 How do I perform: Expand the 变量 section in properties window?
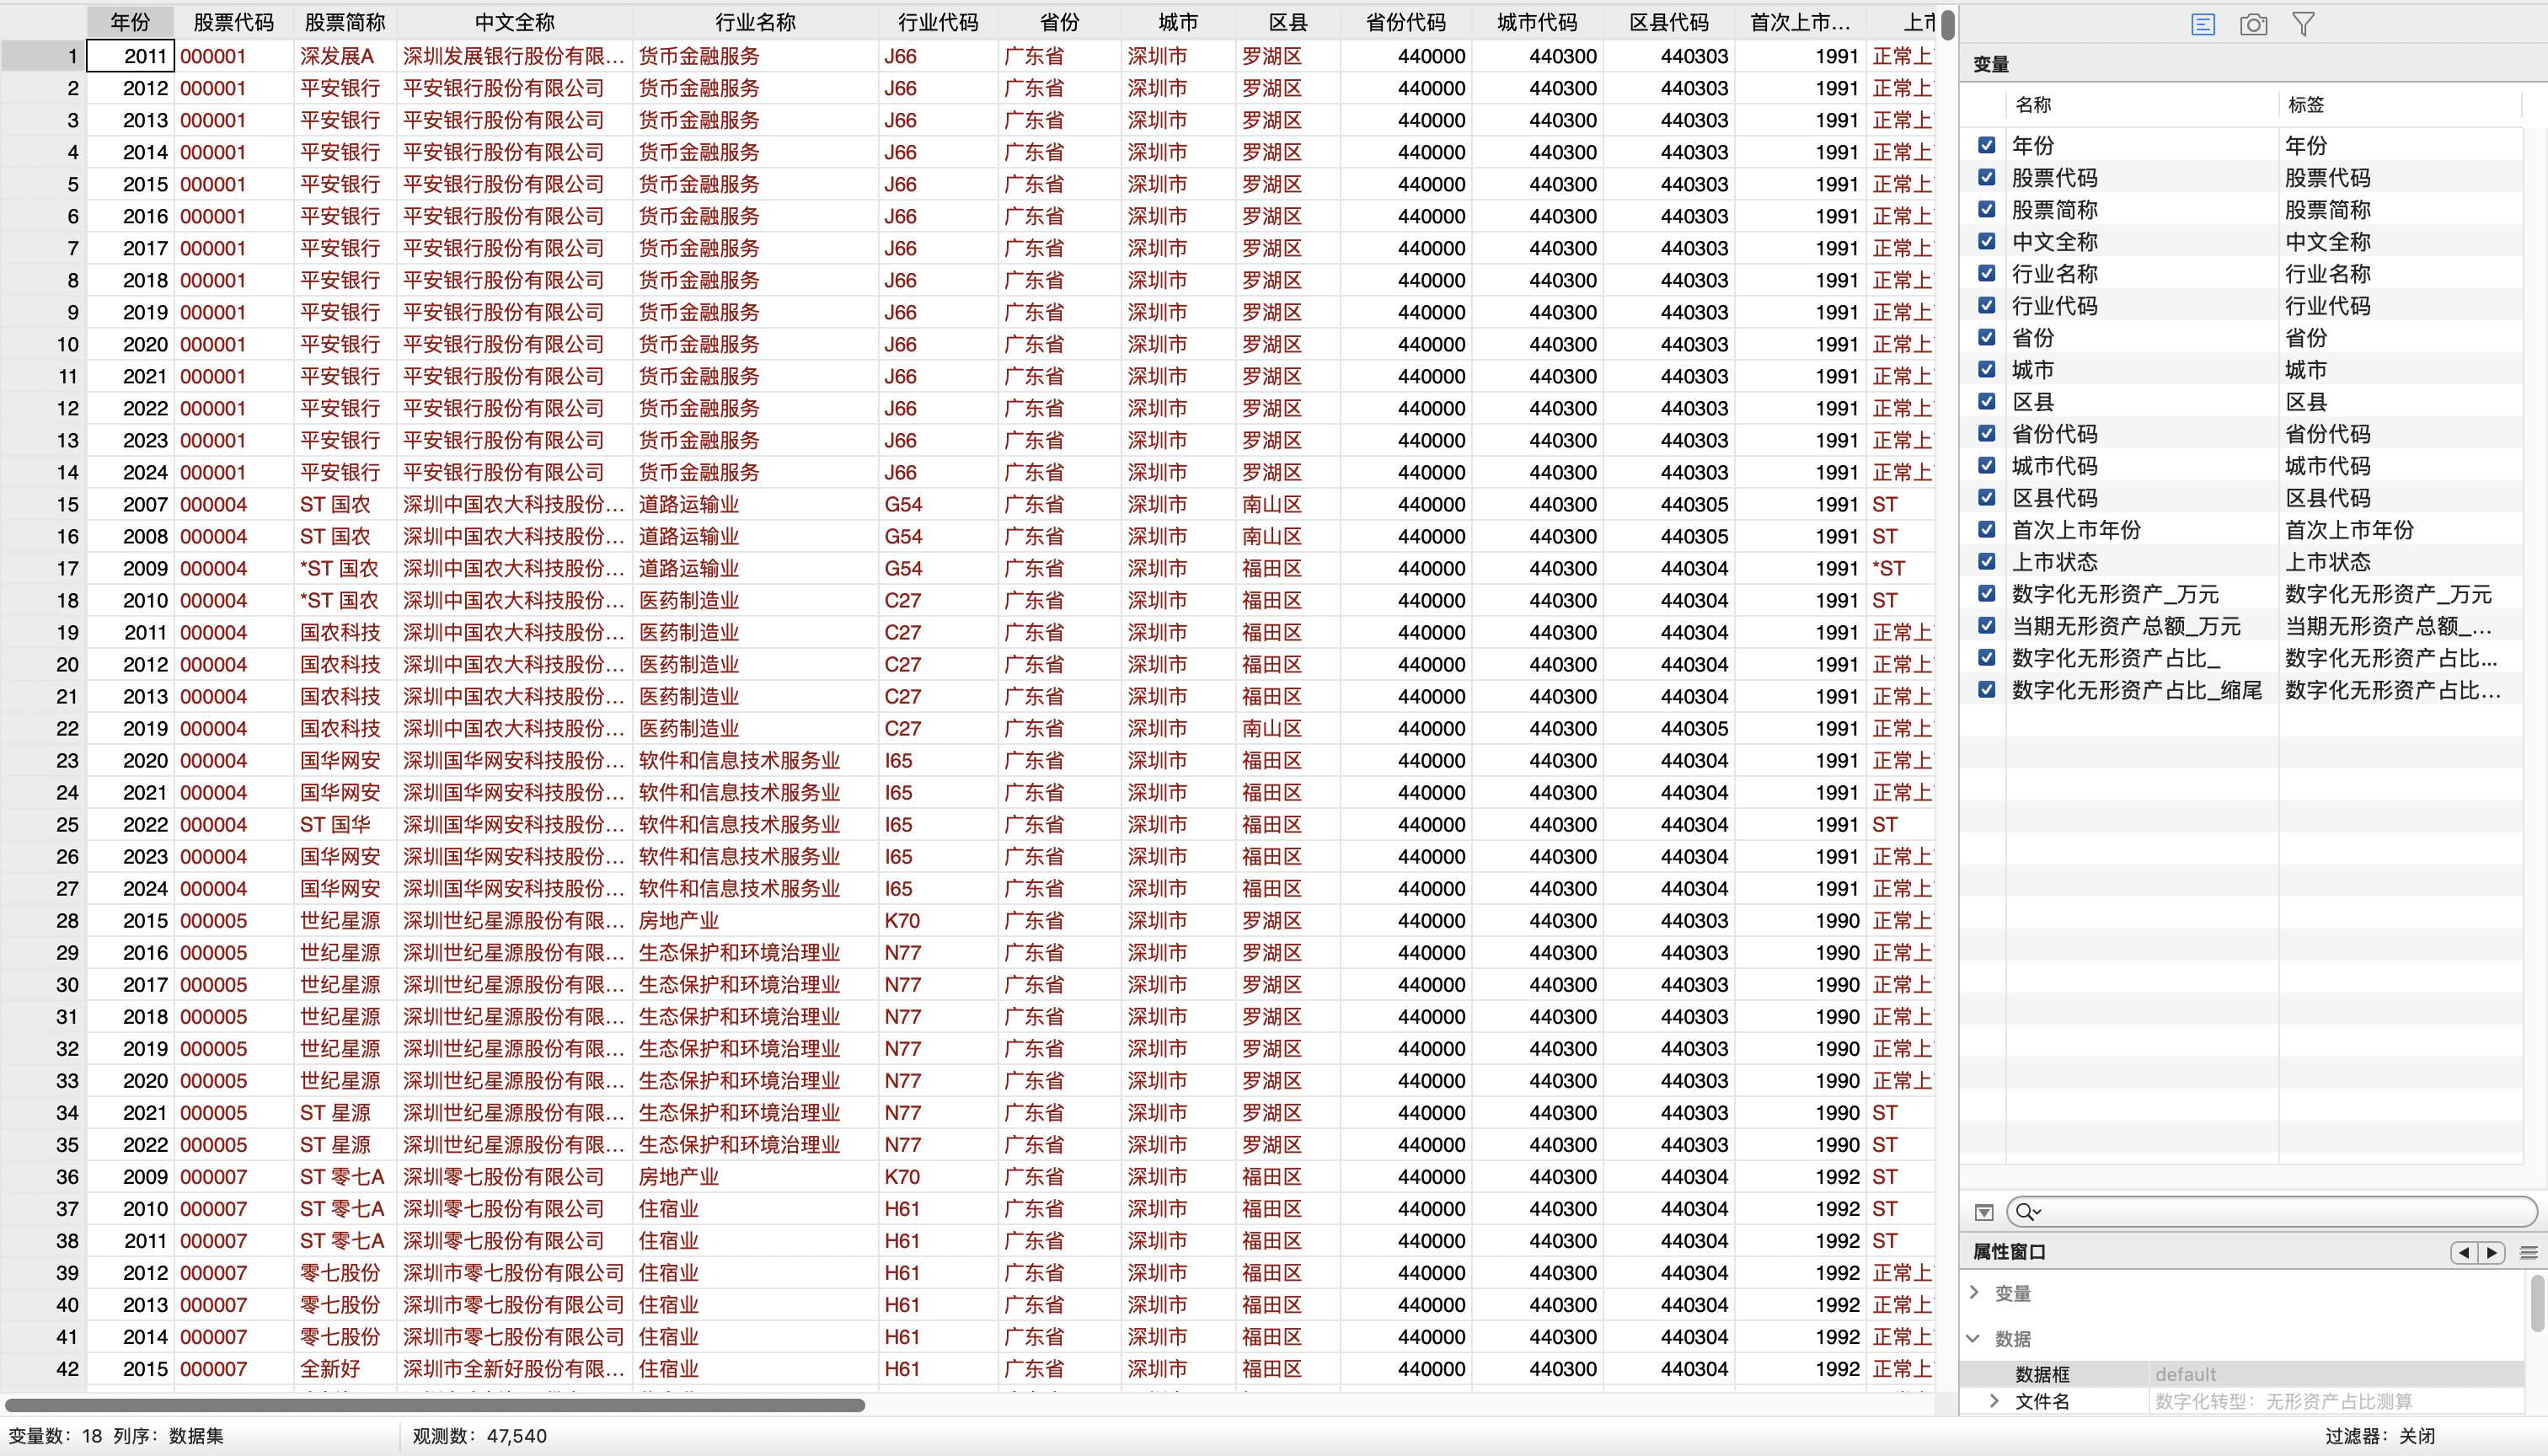[1974, 1292]
